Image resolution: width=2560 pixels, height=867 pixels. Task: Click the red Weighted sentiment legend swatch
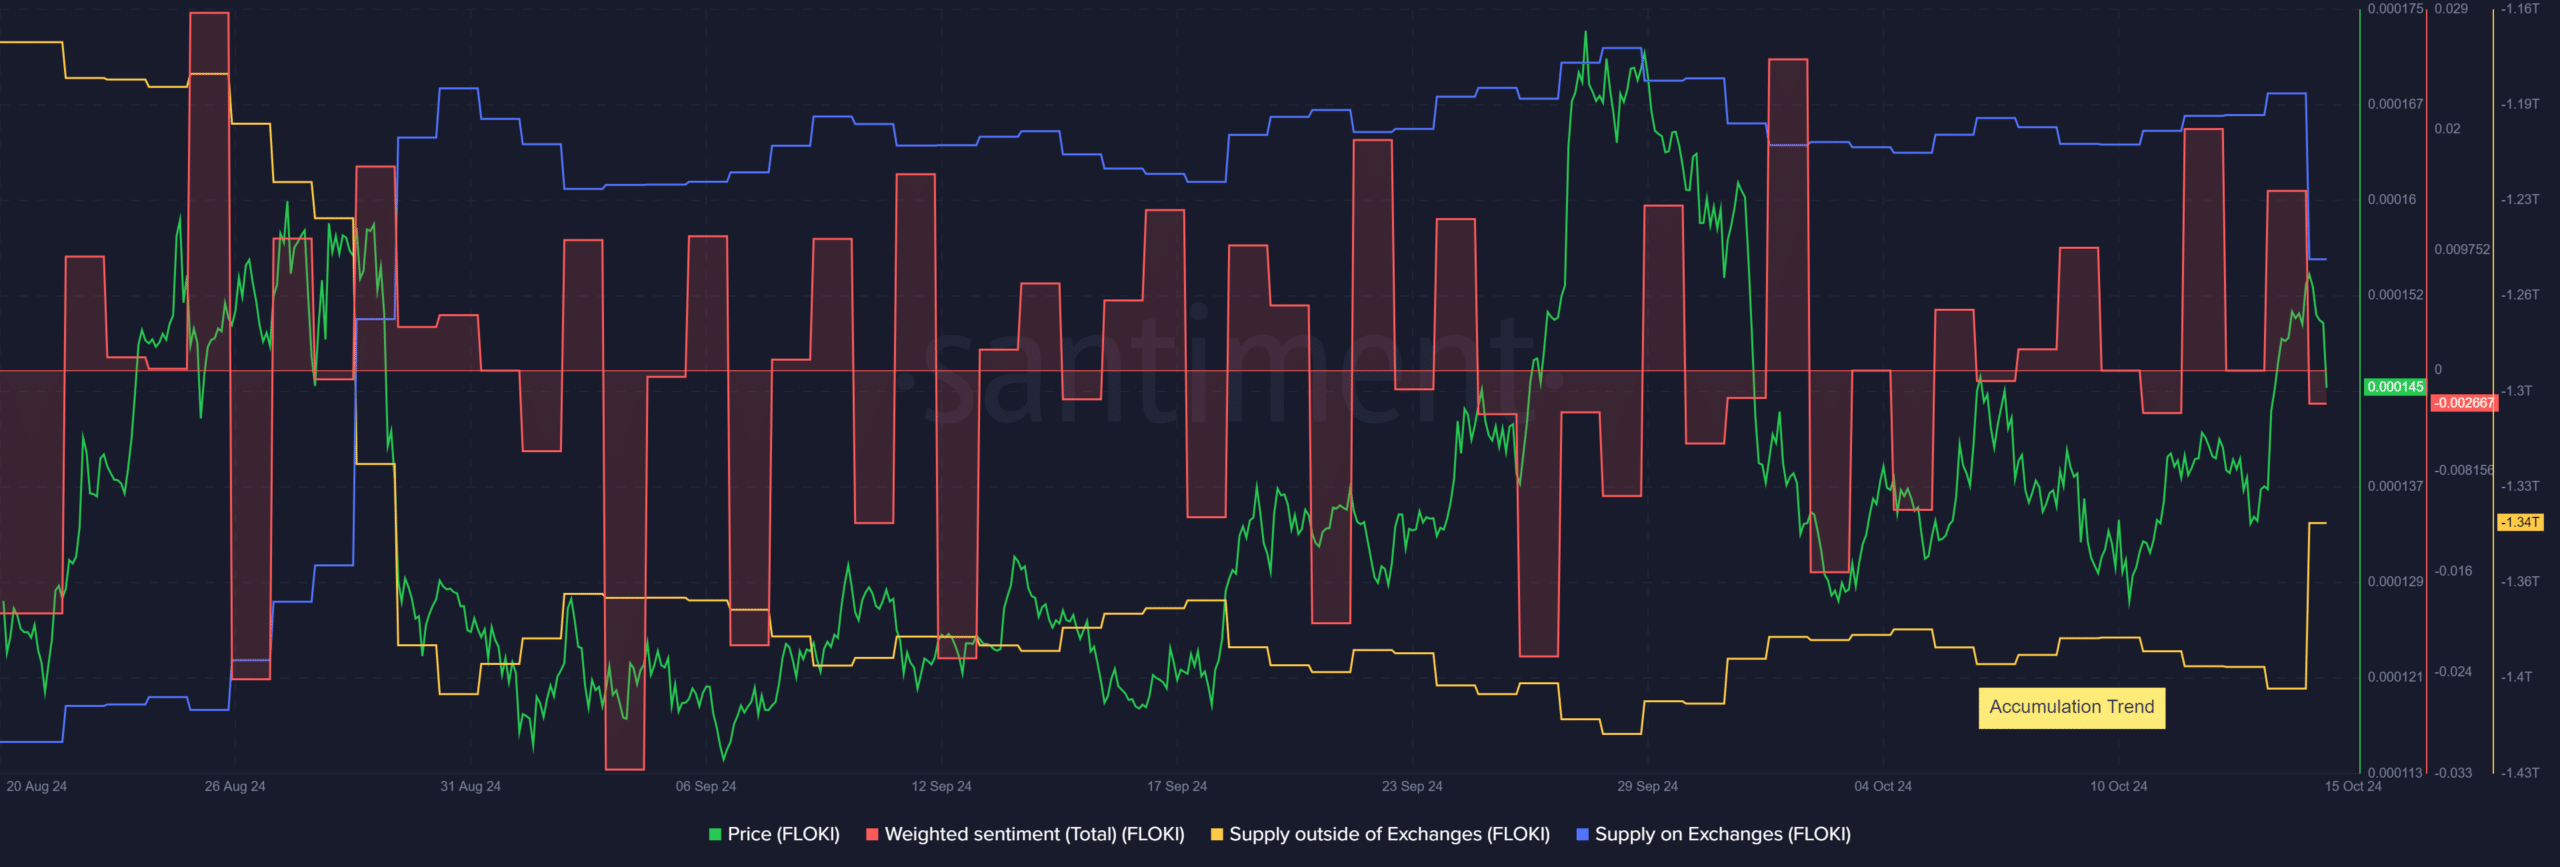tap(872, 834)
